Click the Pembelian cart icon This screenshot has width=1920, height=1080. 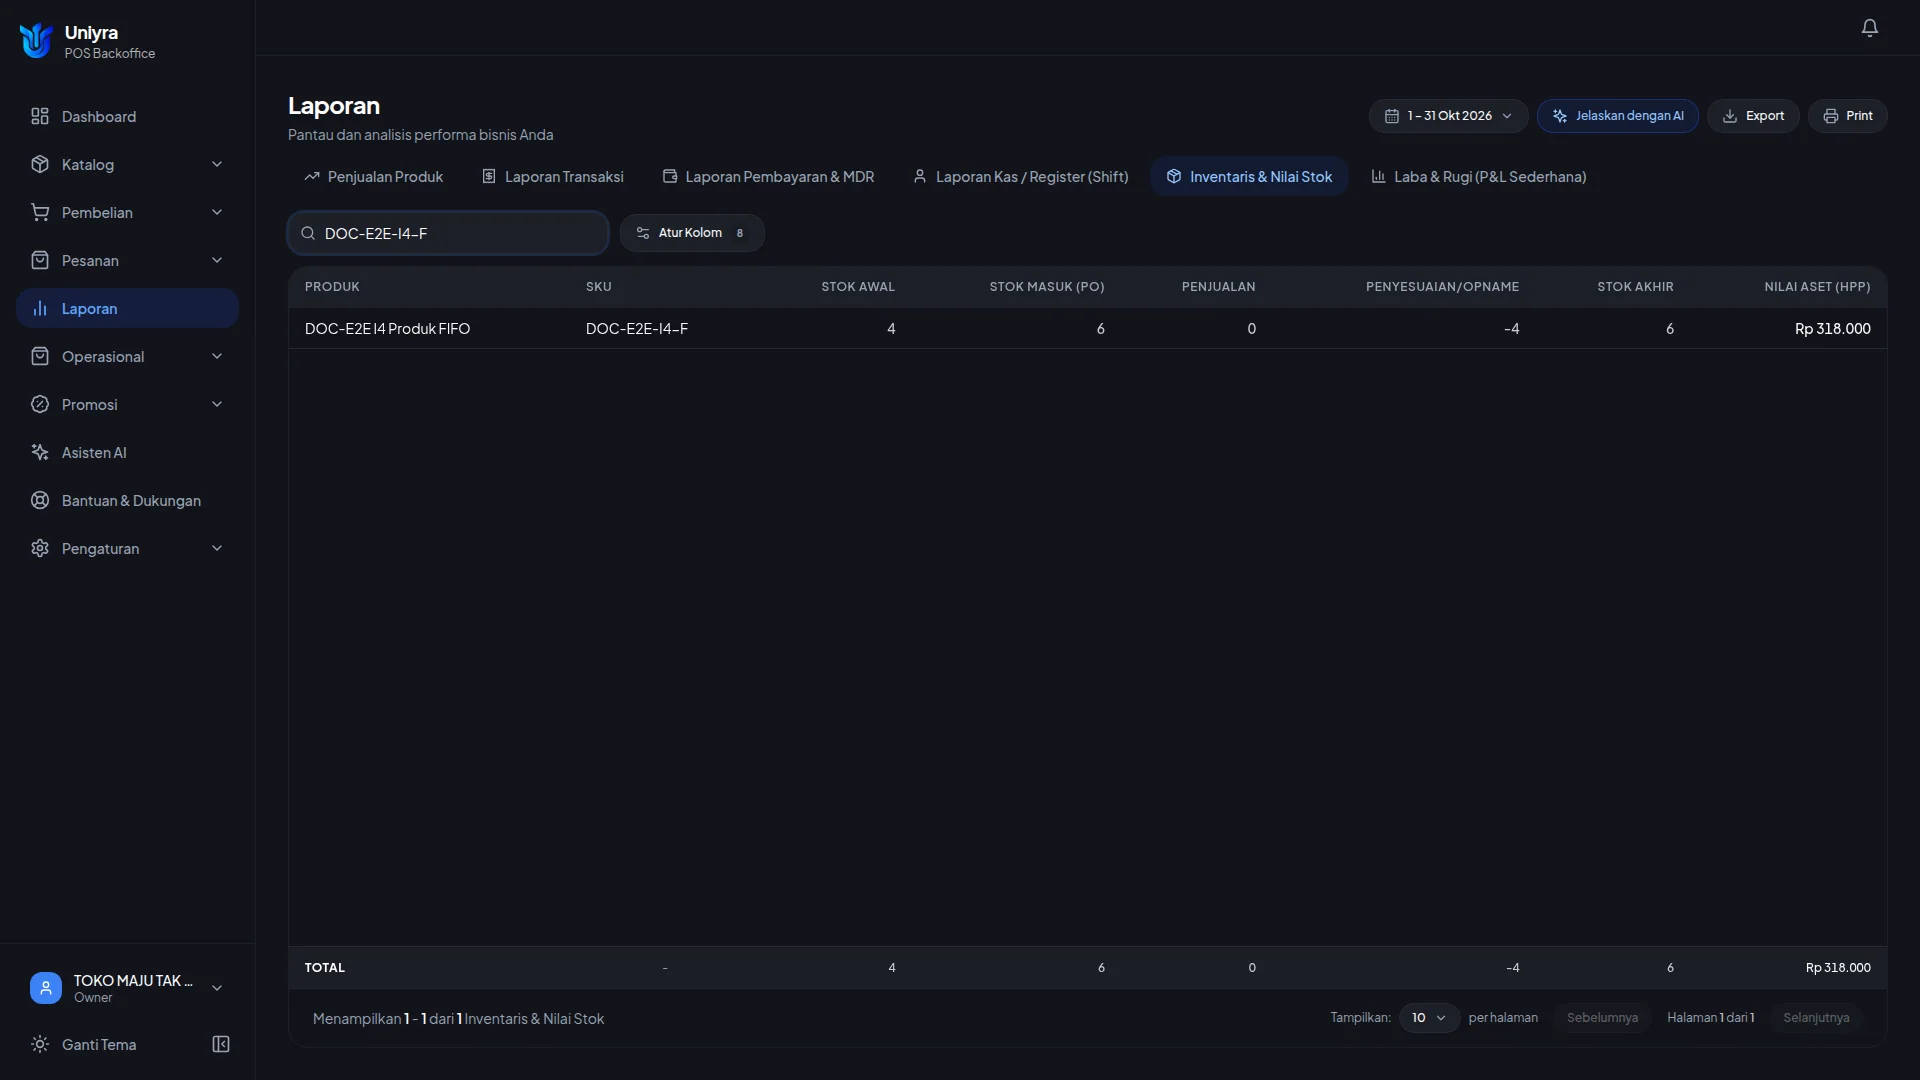40,212
